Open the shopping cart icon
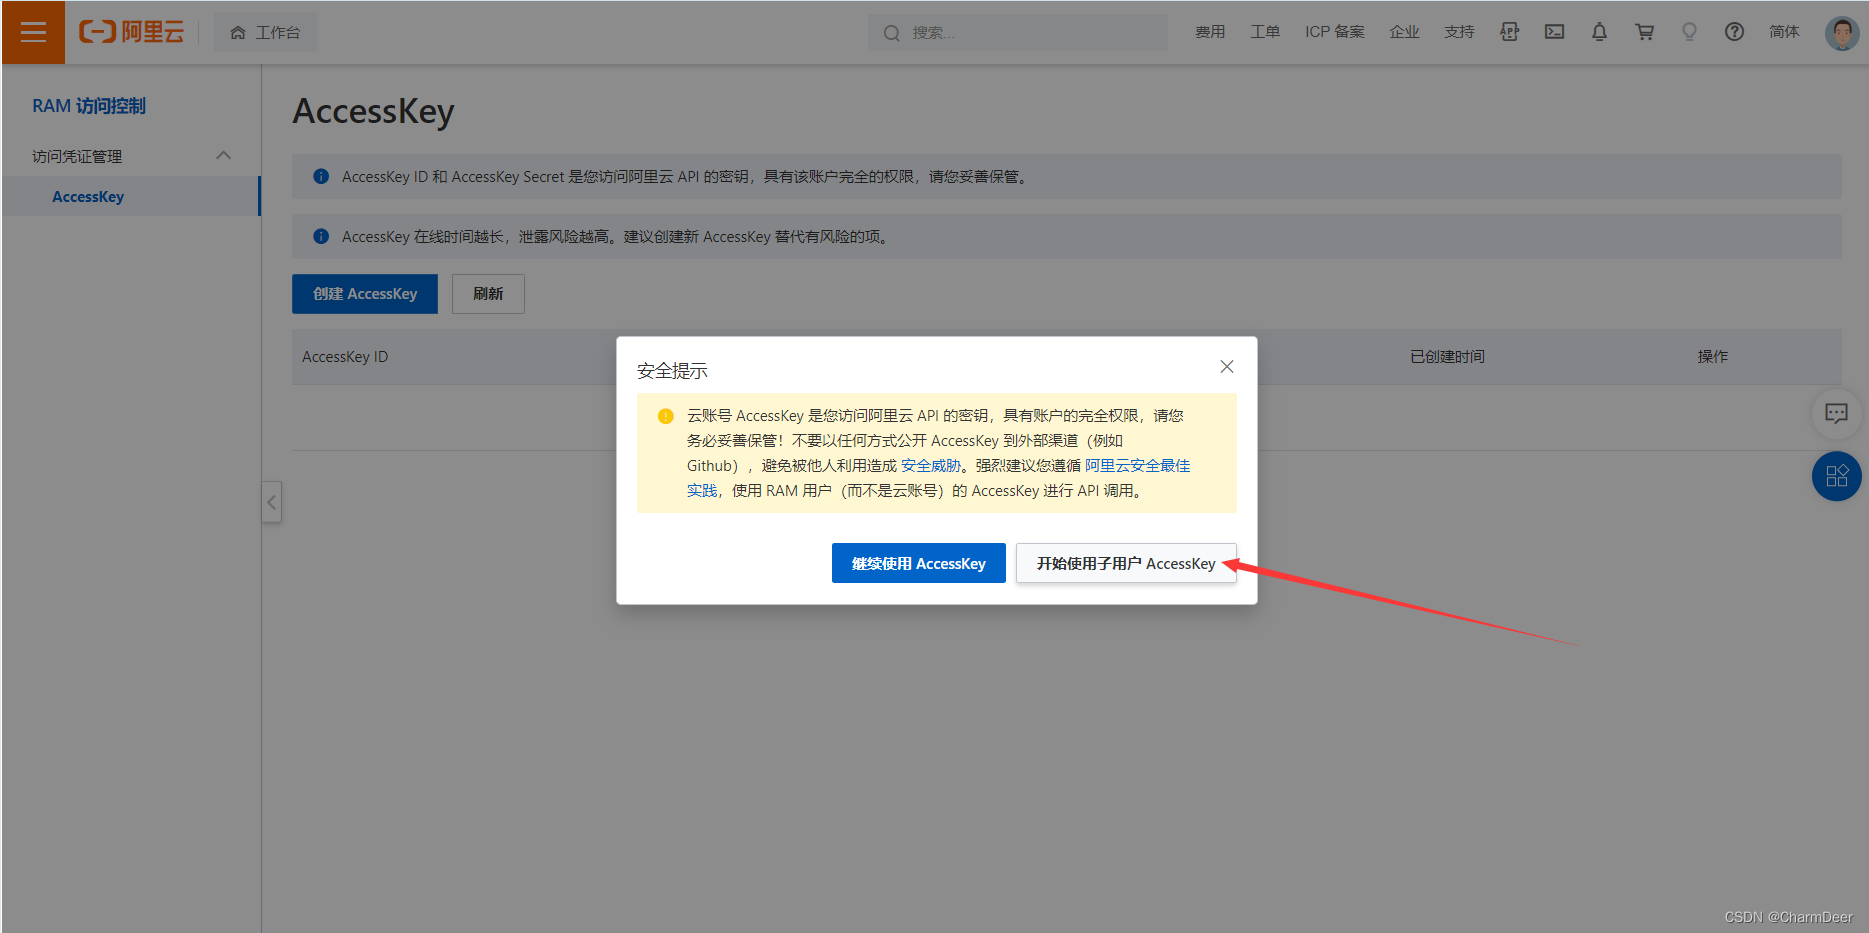 [1644, 32]
